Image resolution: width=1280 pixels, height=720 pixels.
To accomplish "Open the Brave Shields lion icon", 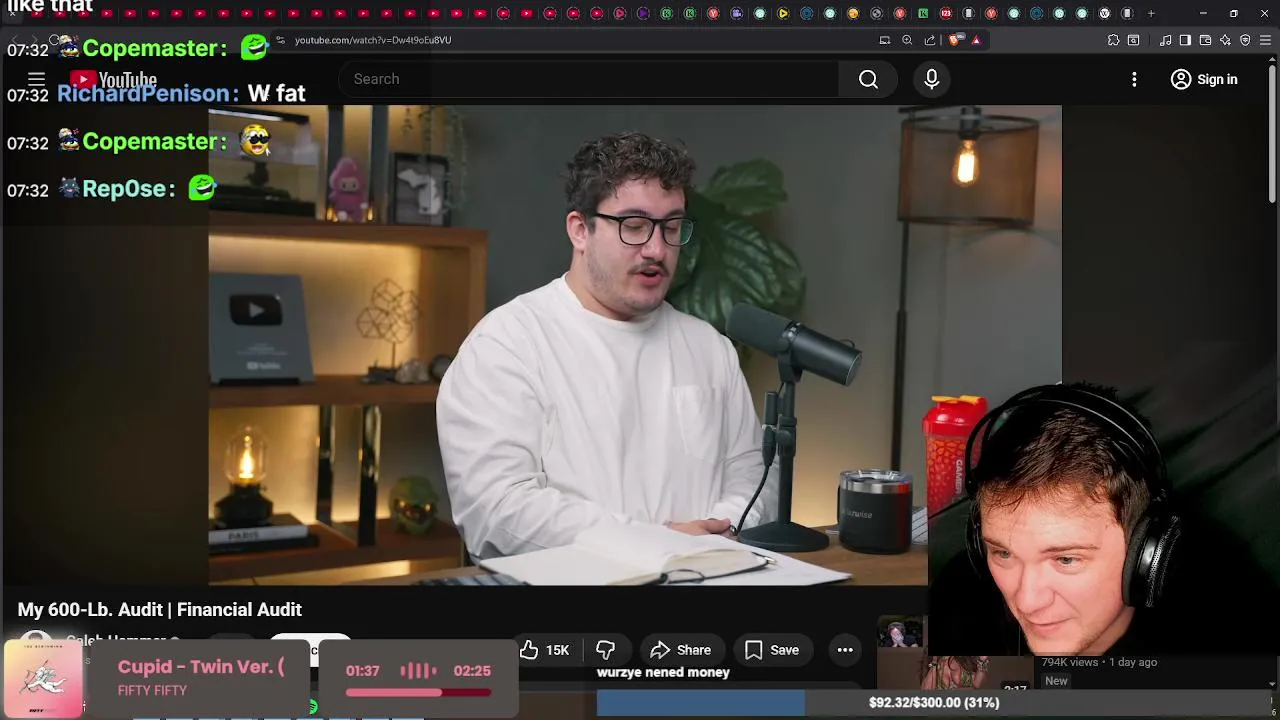I will pos(956,40).
